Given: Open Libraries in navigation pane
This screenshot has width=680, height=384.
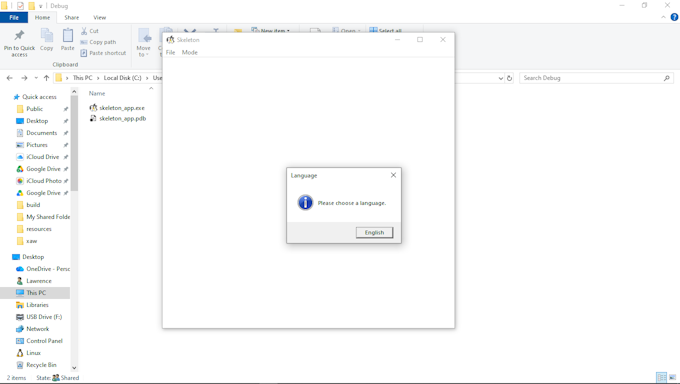Looking at the screenshot, I should 33,305.
